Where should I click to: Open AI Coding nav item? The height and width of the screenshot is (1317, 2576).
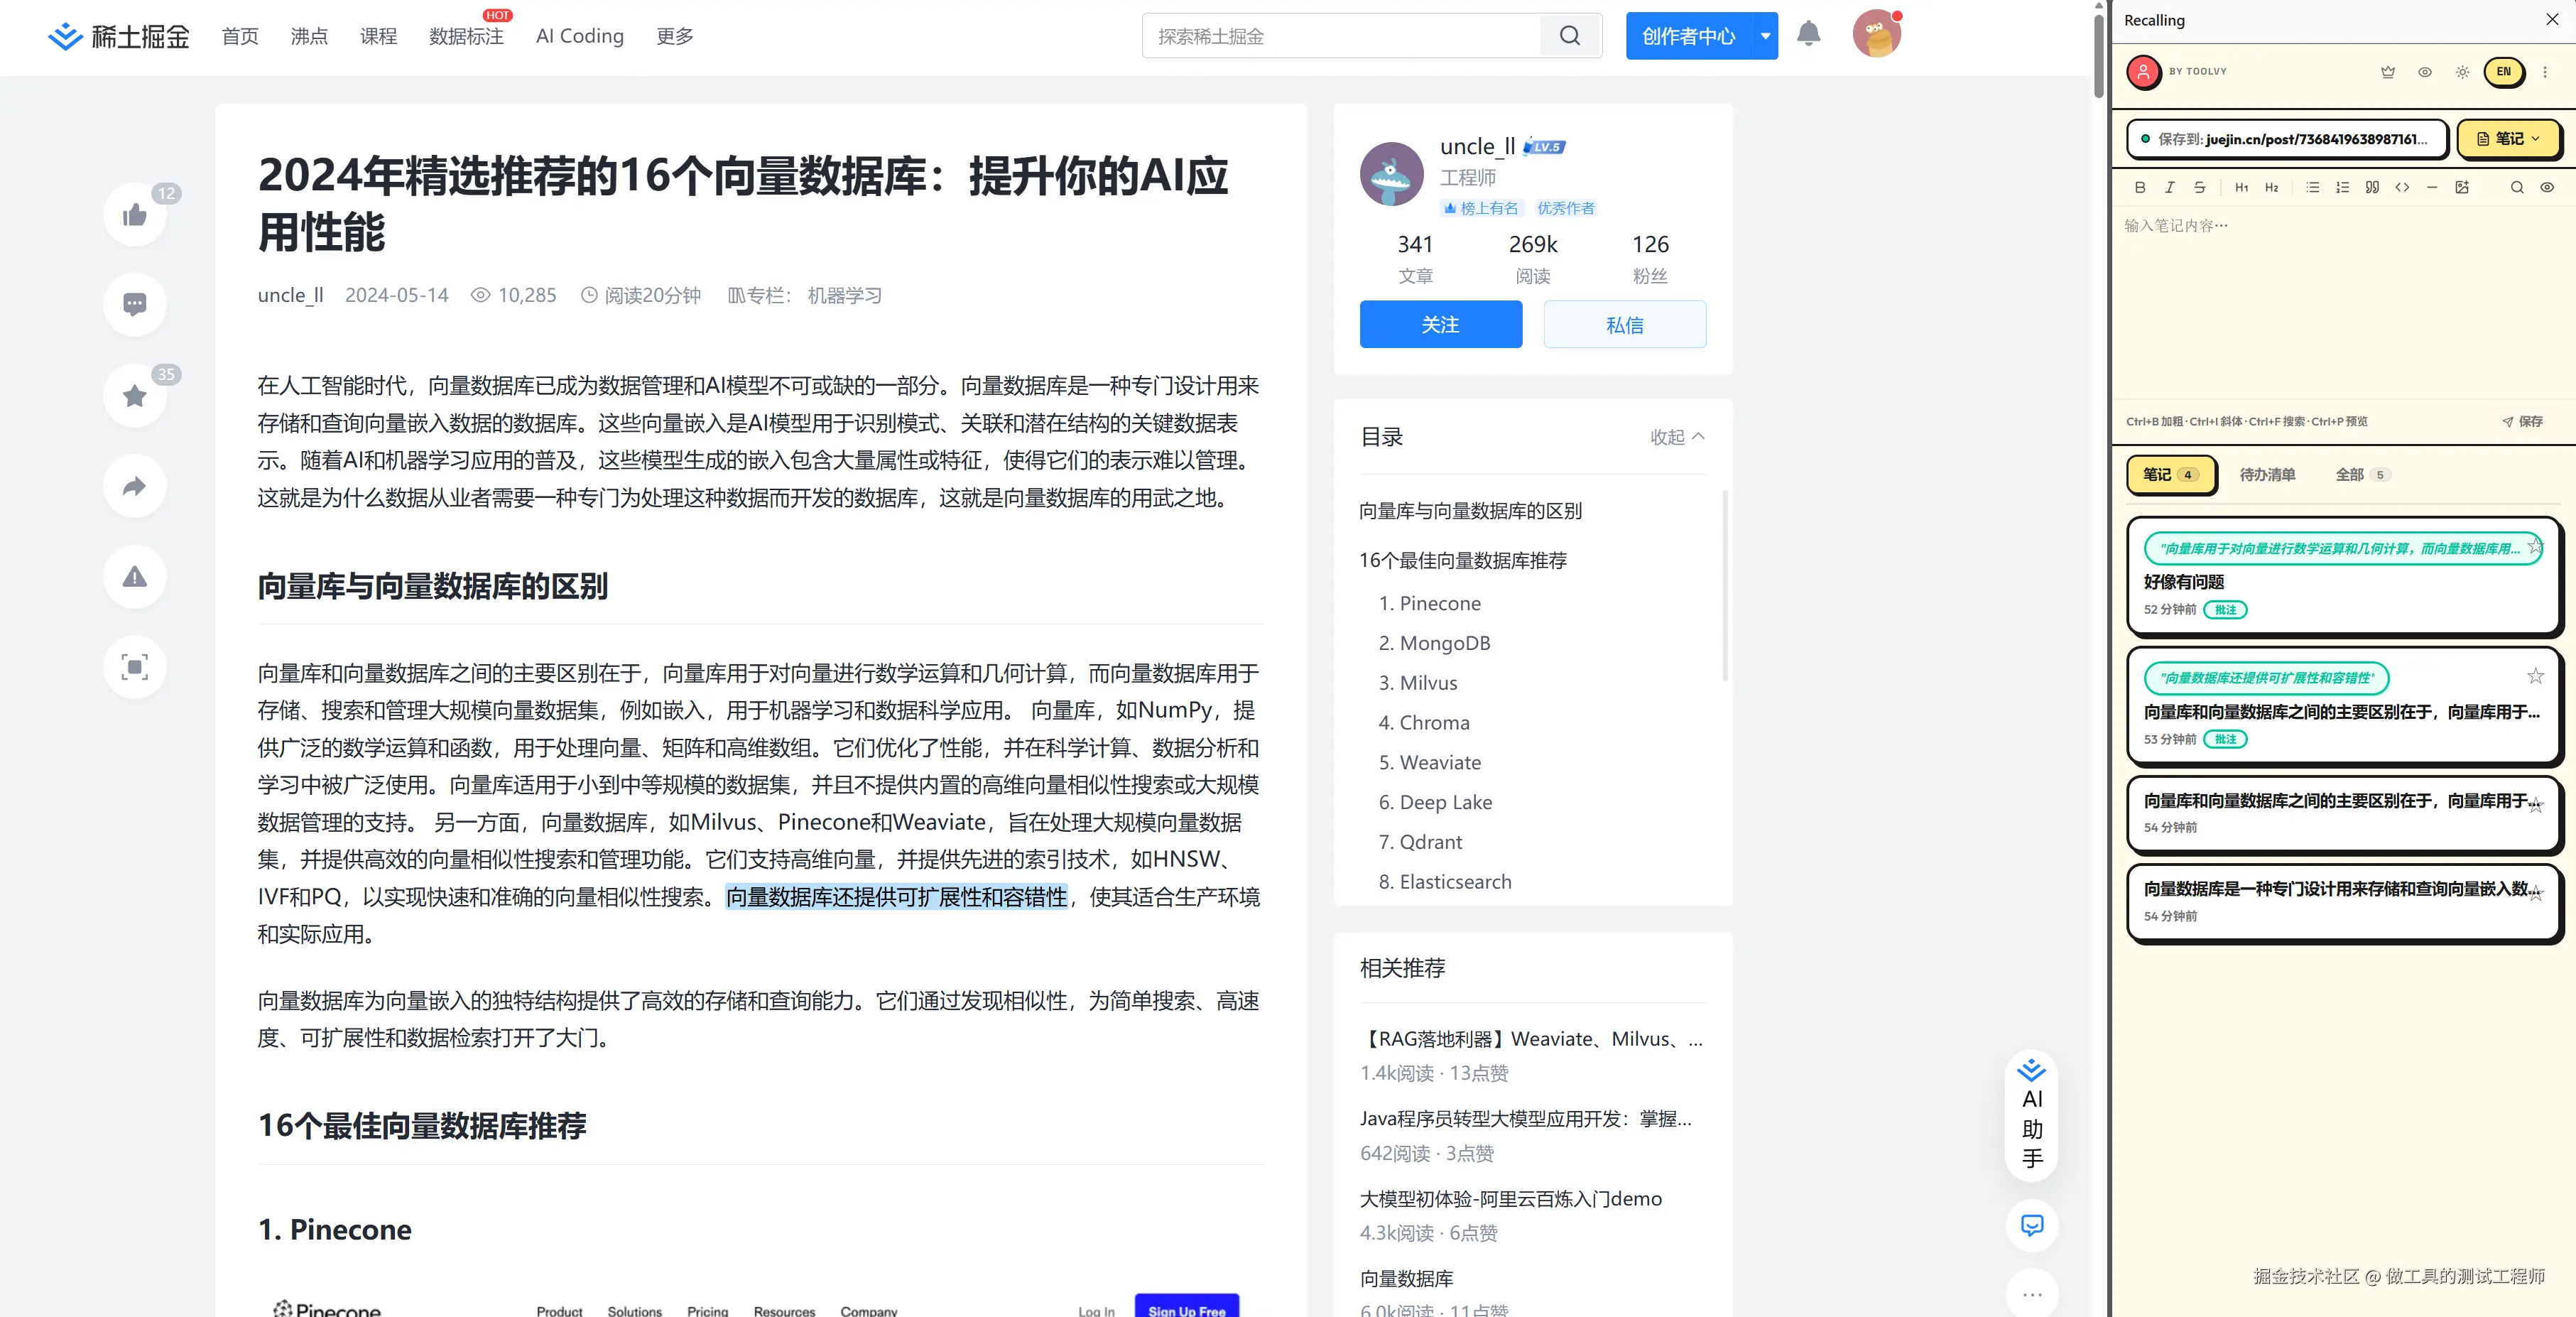tap(579, 36)
